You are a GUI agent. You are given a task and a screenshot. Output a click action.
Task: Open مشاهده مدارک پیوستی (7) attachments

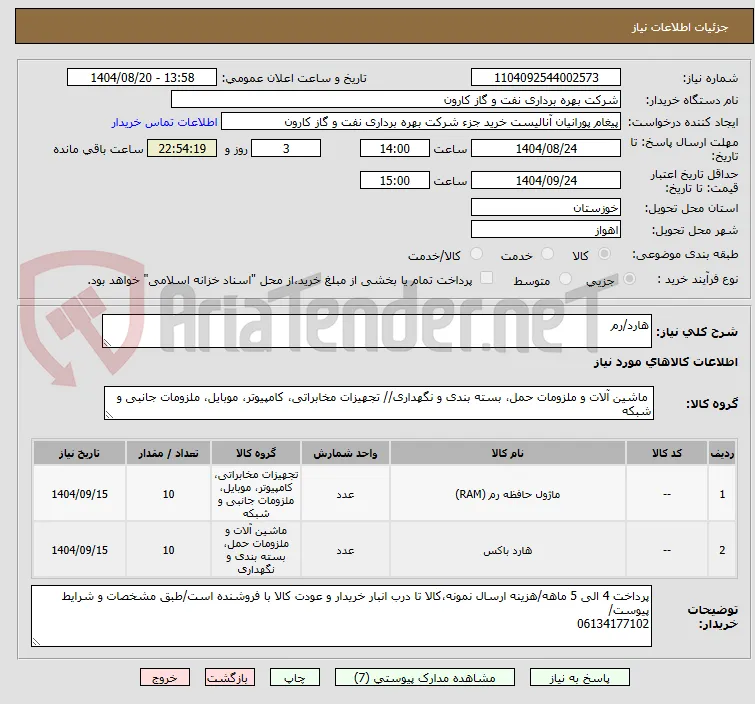click(x=425, y=678)
